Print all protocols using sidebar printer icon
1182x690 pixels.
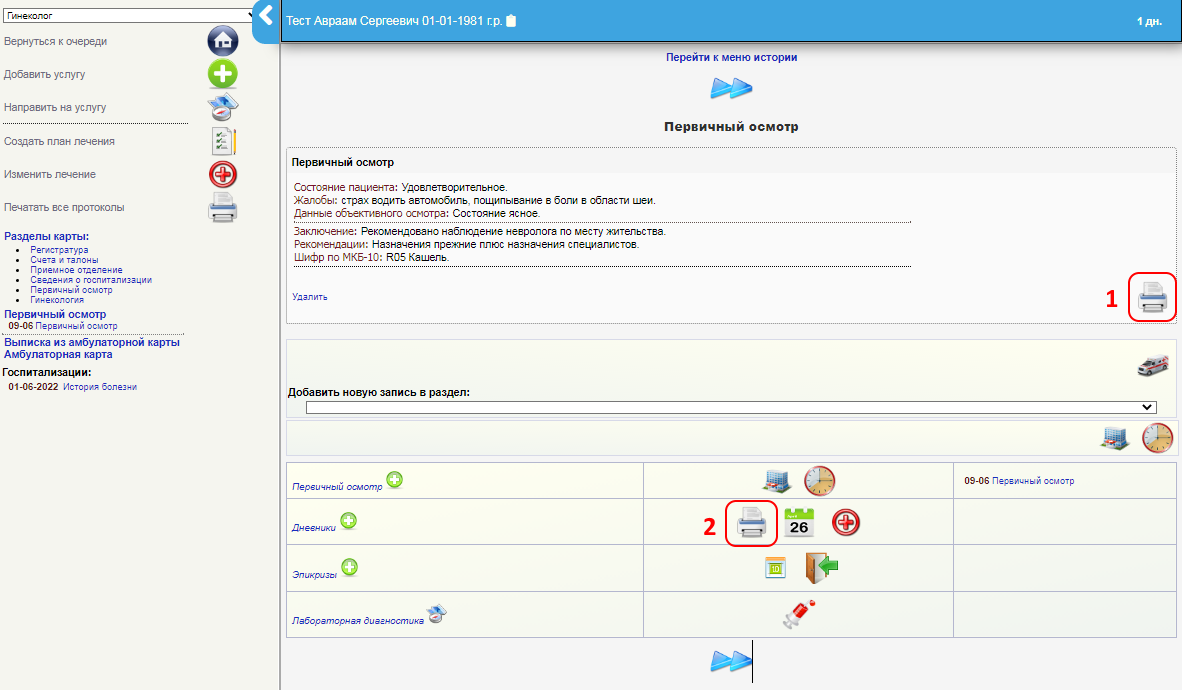pos(222,207)
